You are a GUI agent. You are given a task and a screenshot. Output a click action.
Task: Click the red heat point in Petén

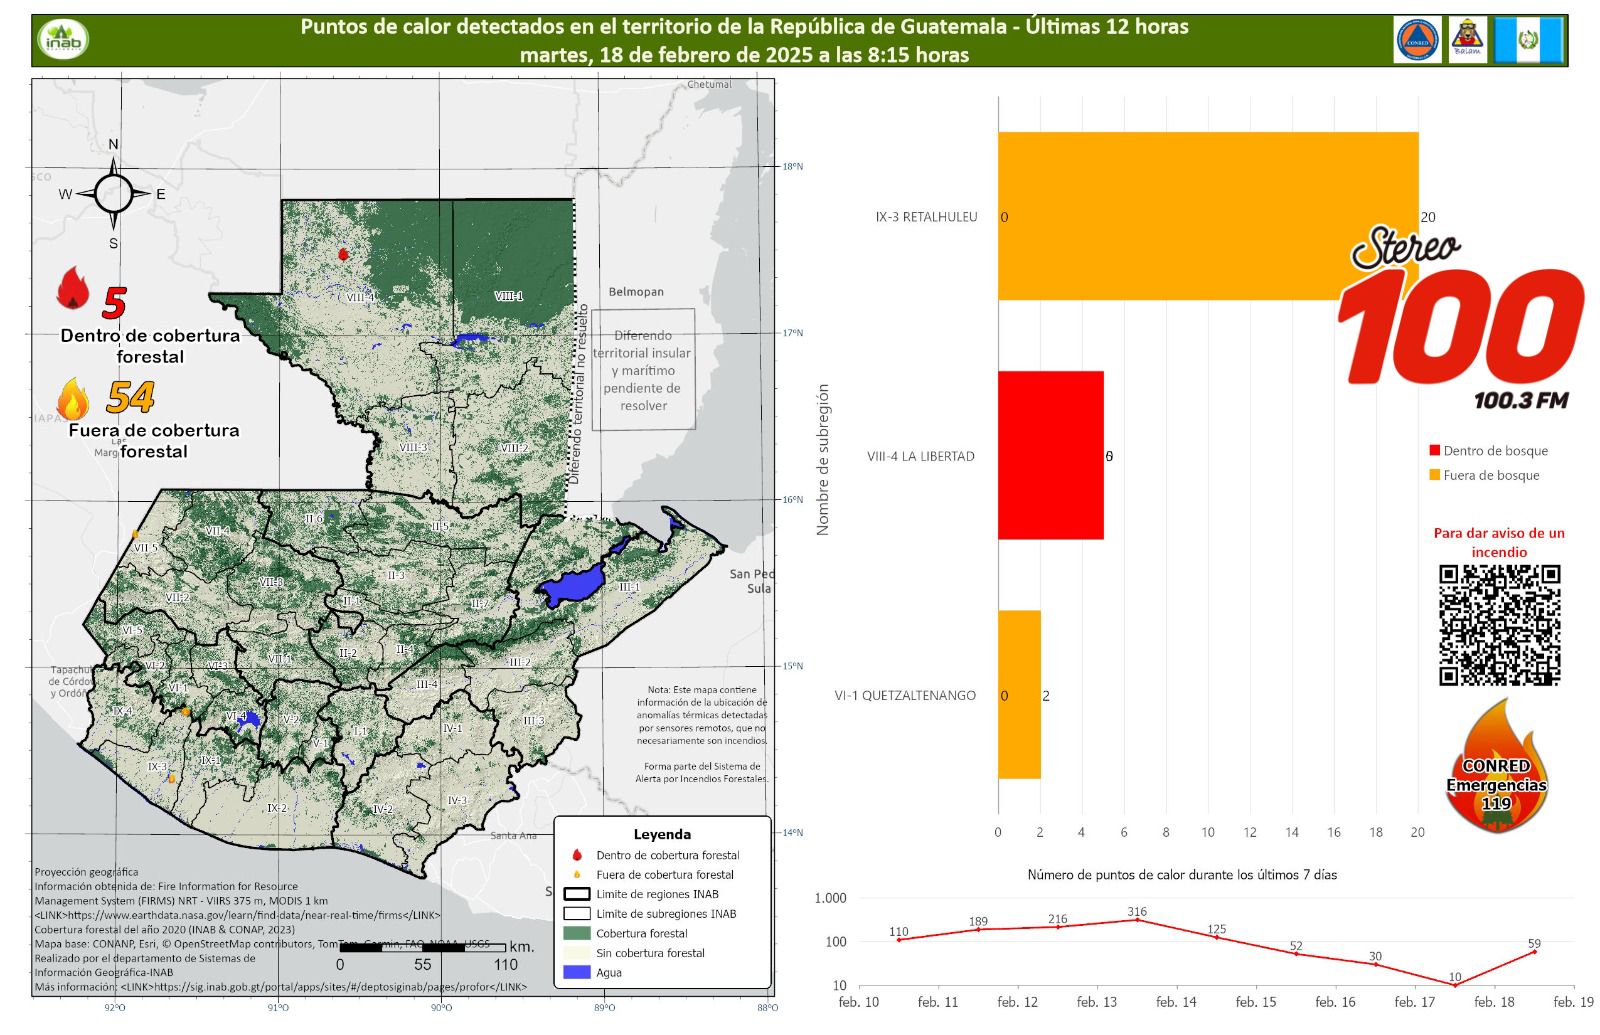tap(343, 254)
